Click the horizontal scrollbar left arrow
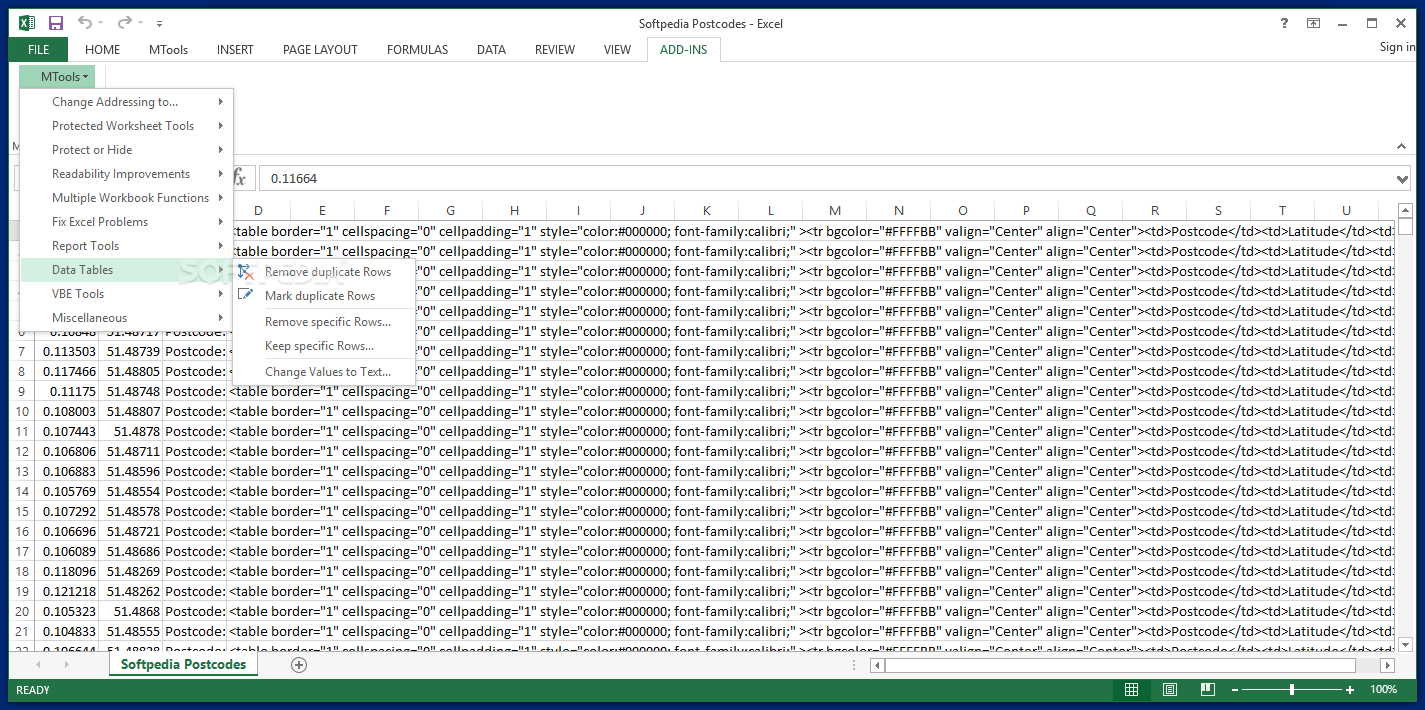The width and height of the screenshot is (1425, 710). [877, 665]
